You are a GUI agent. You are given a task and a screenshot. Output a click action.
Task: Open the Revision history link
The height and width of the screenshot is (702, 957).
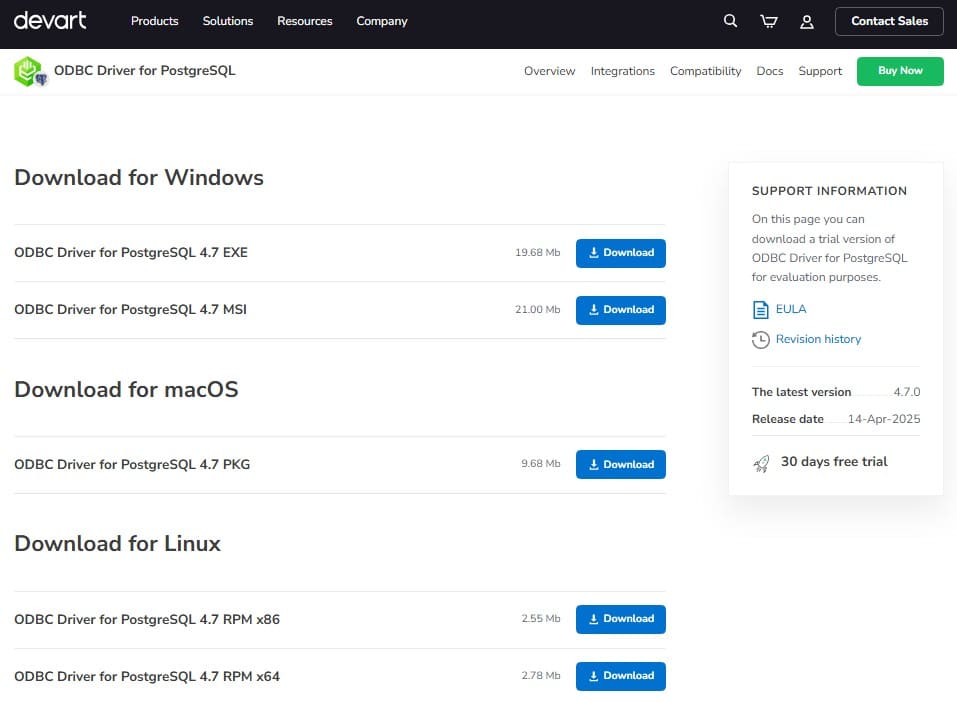click(818, 339)
